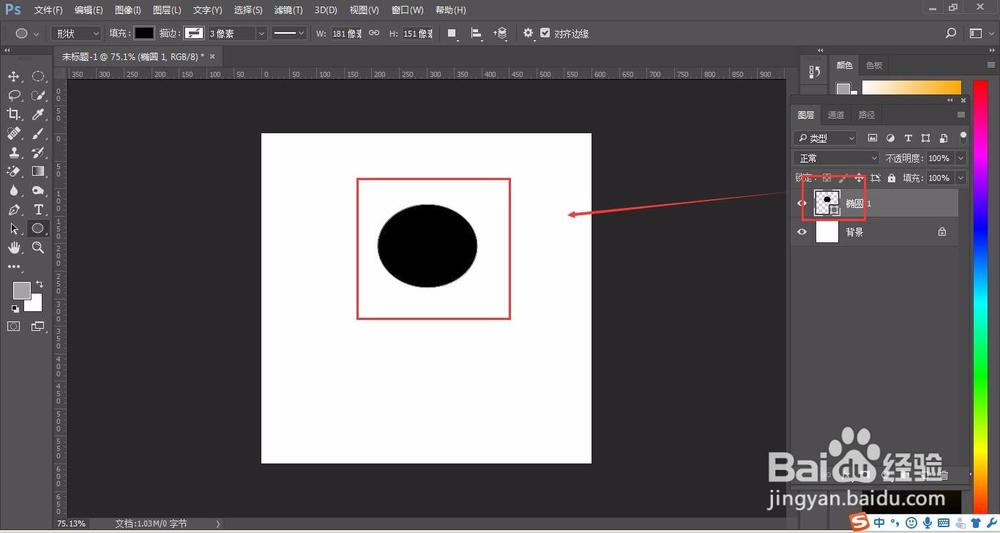Hide the Background layer eye icon
The height and width of the screenshot is (533, 1000).
point(802,232)
